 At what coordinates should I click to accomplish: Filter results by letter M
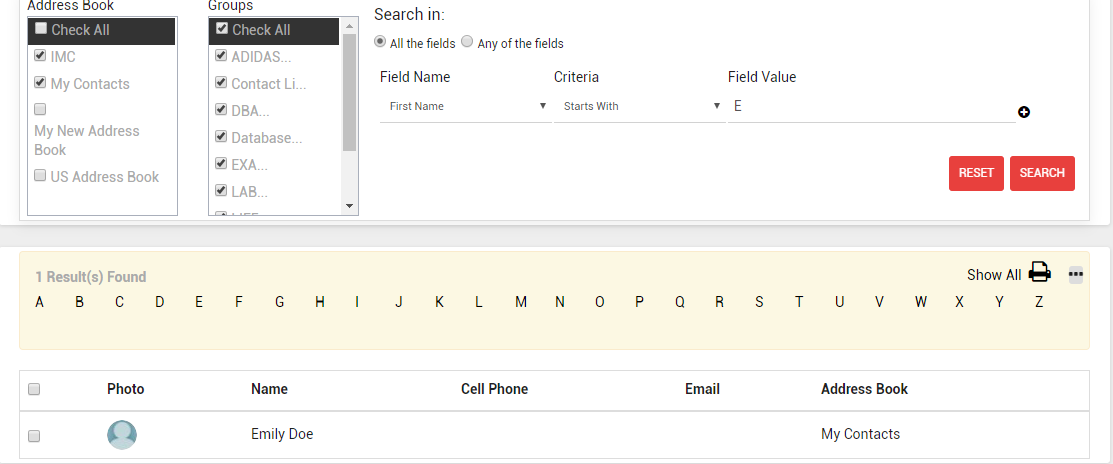click(521, 302)
